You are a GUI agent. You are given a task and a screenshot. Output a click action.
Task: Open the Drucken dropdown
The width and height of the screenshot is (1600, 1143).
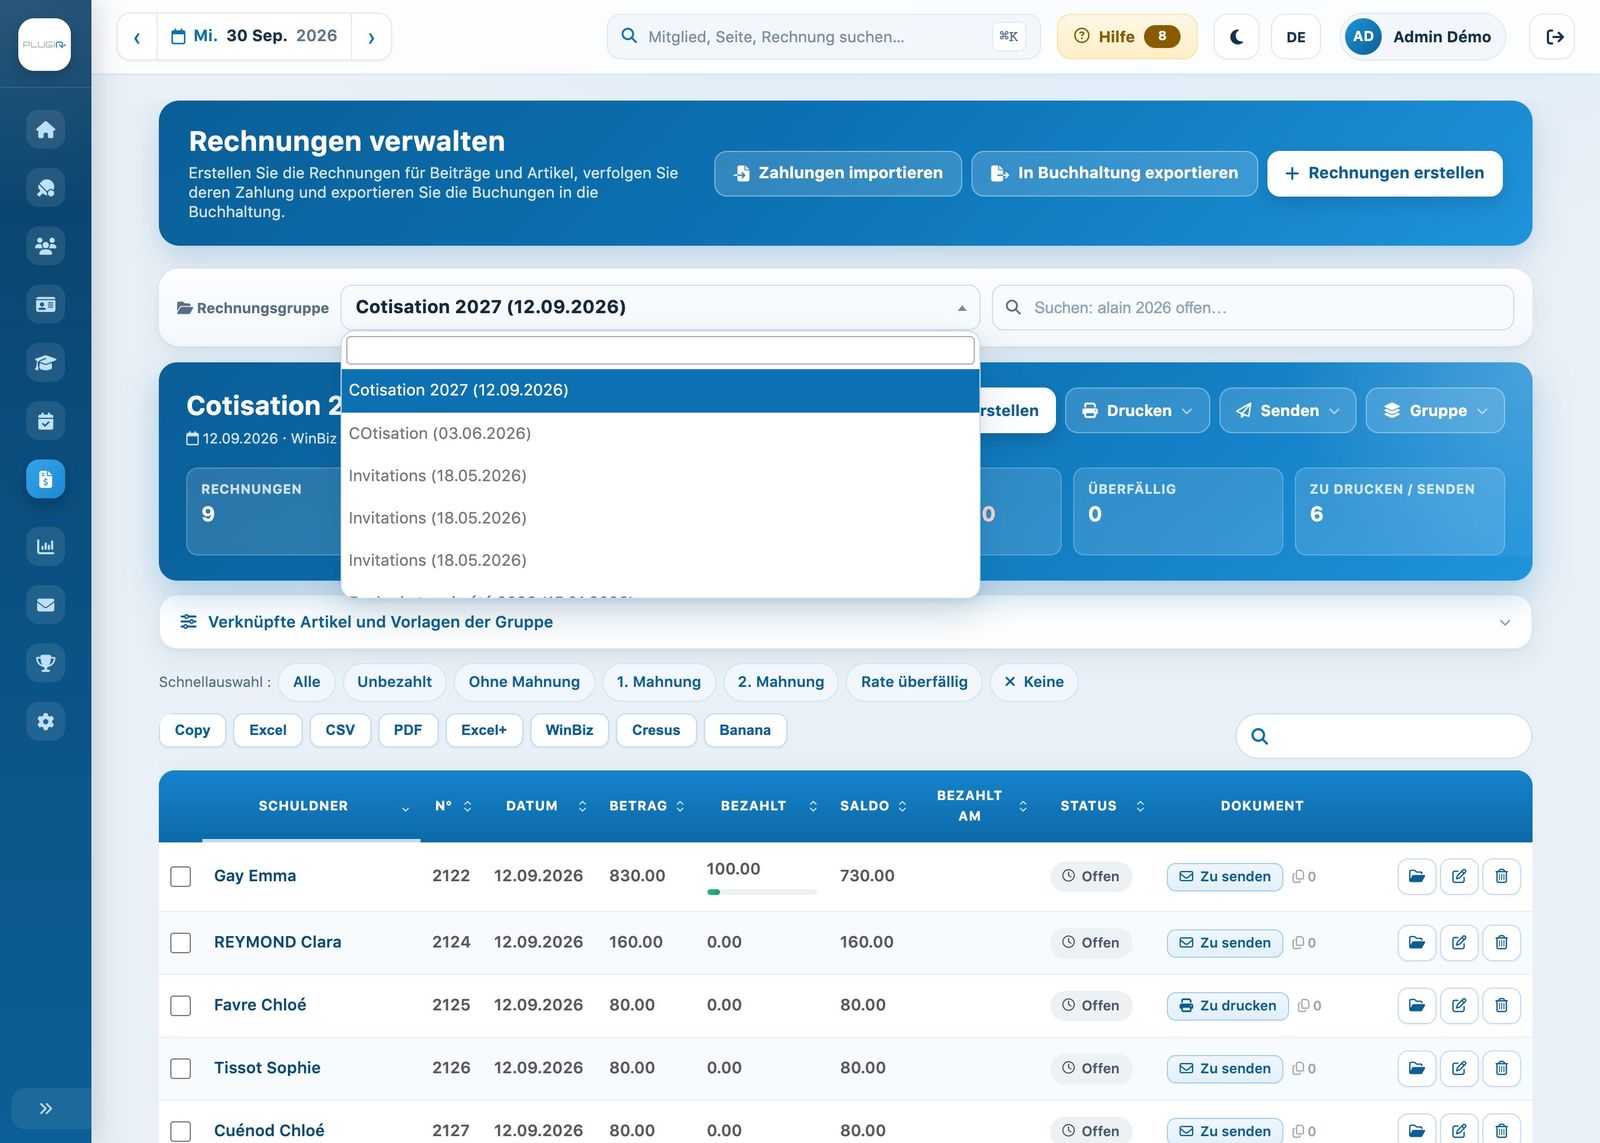click(1137, 411)
